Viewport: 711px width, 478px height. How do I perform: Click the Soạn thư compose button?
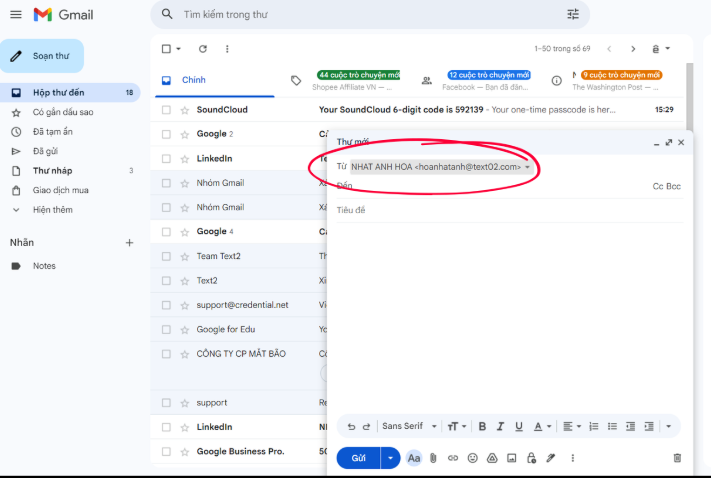[42, 56]
